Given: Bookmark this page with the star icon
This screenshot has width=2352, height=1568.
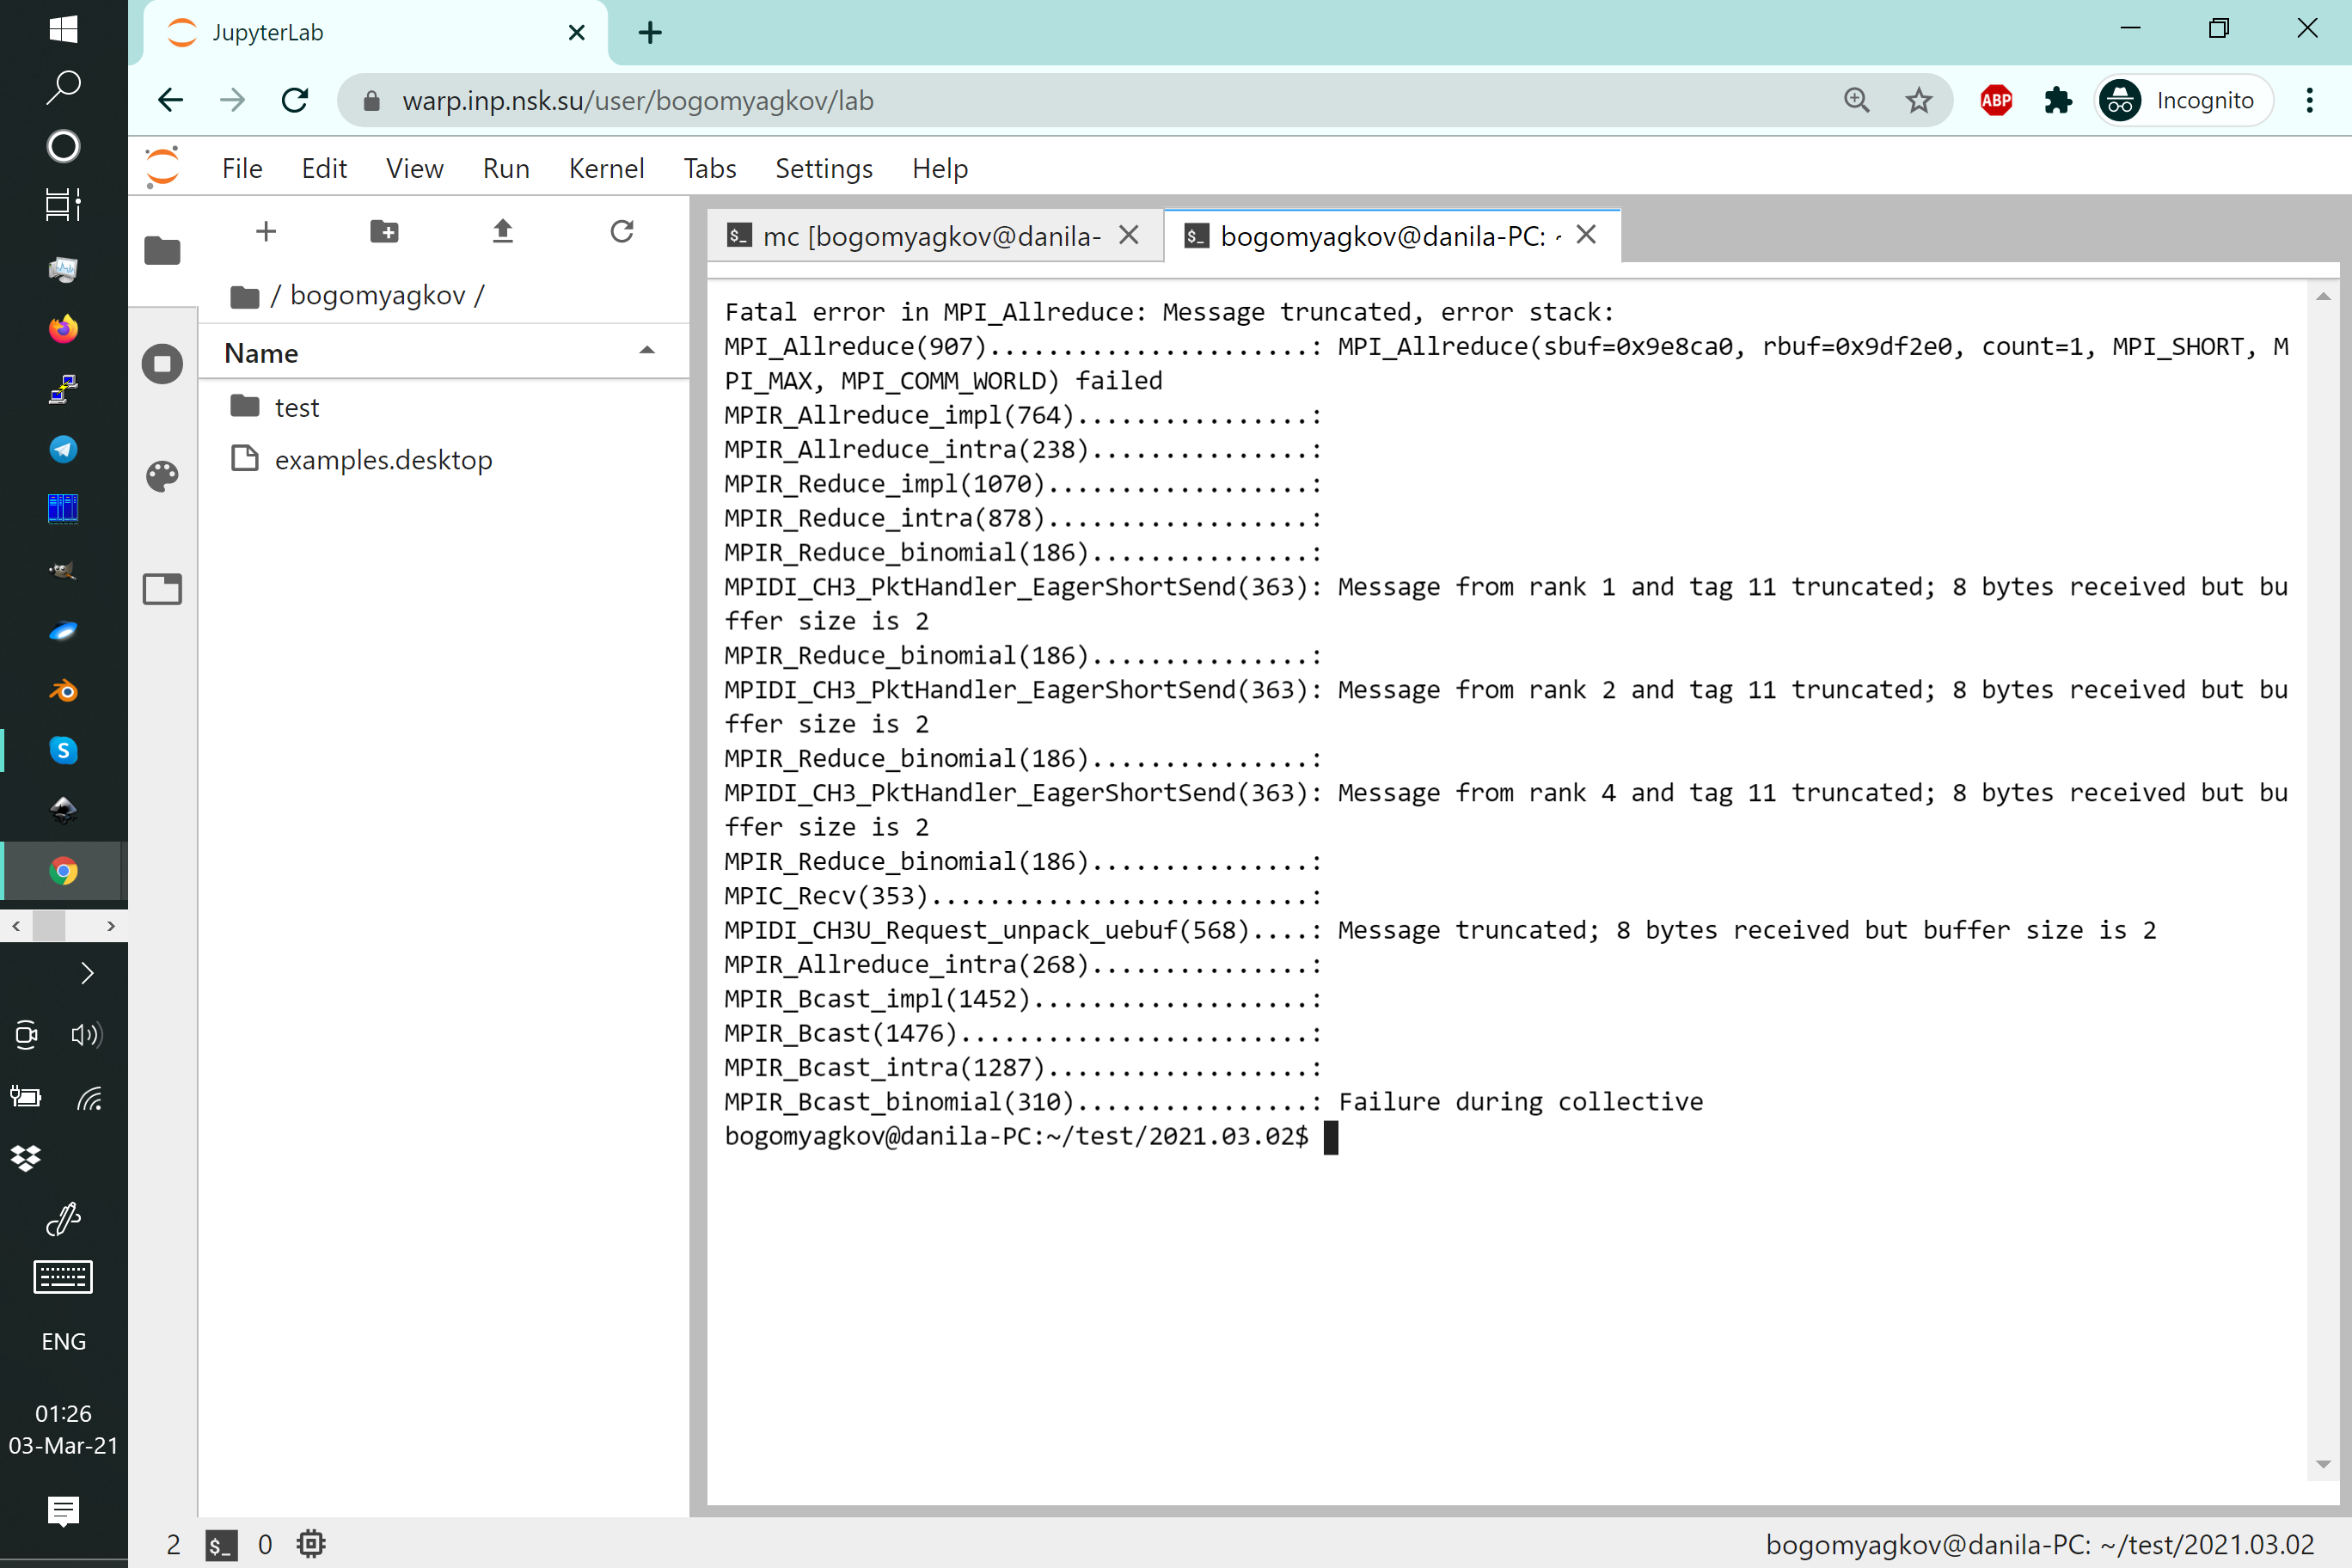Looking at the screenshot, I should click(x=1918, y=100).
